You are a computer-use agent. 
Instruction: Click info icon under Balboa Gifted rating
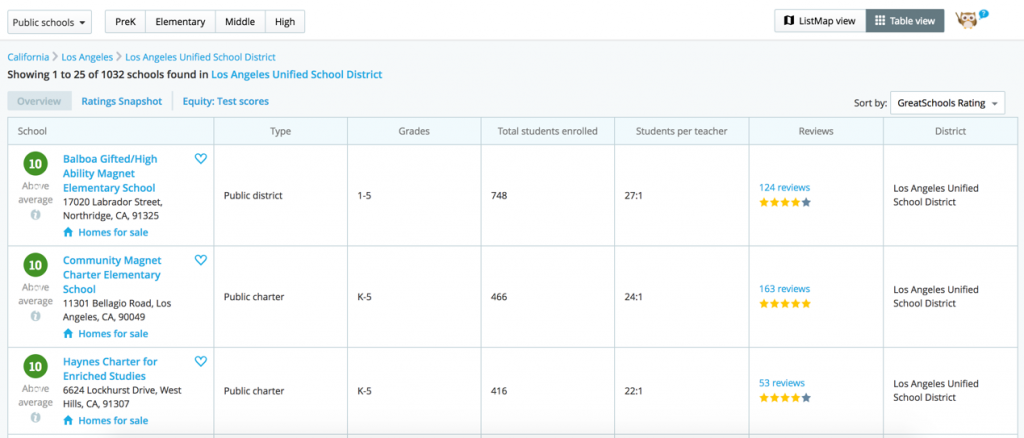(35, 215)
